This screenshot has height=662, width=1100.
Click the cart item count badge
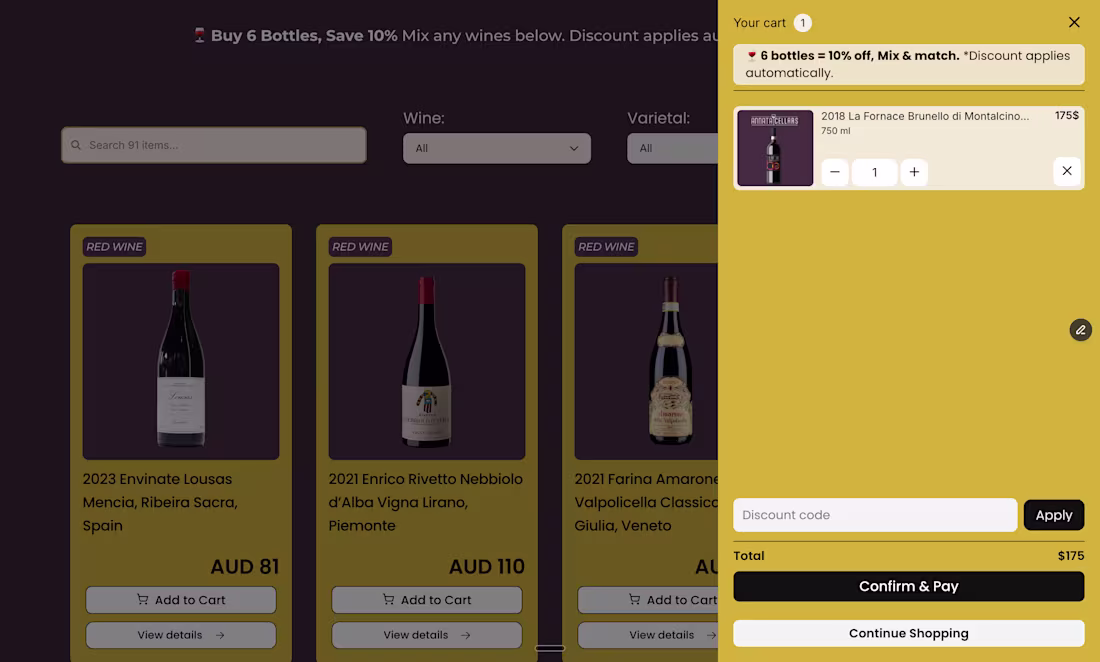pyautogui.click(x=803, y=23)
